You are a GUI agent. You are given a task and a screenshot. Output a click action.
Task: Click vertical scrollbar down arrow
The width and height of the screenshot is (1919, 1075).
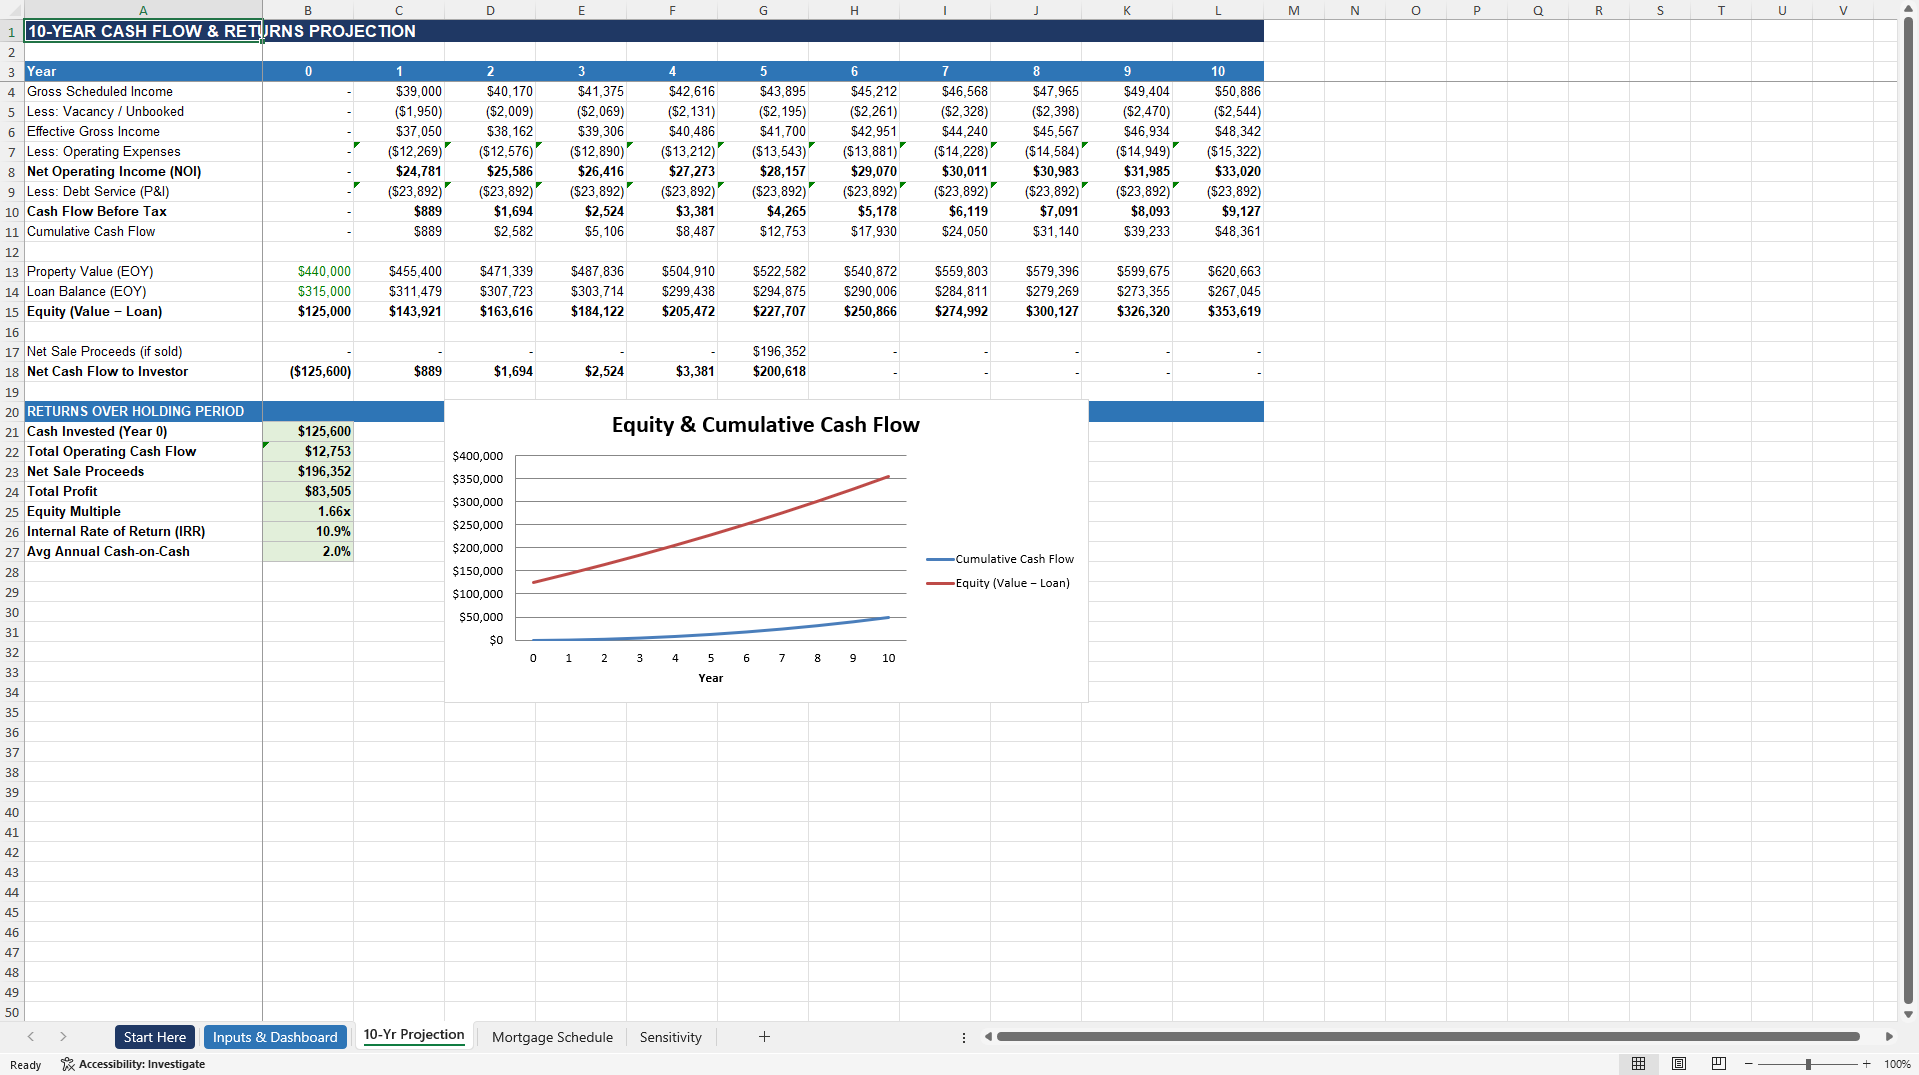(1908, 1014)
